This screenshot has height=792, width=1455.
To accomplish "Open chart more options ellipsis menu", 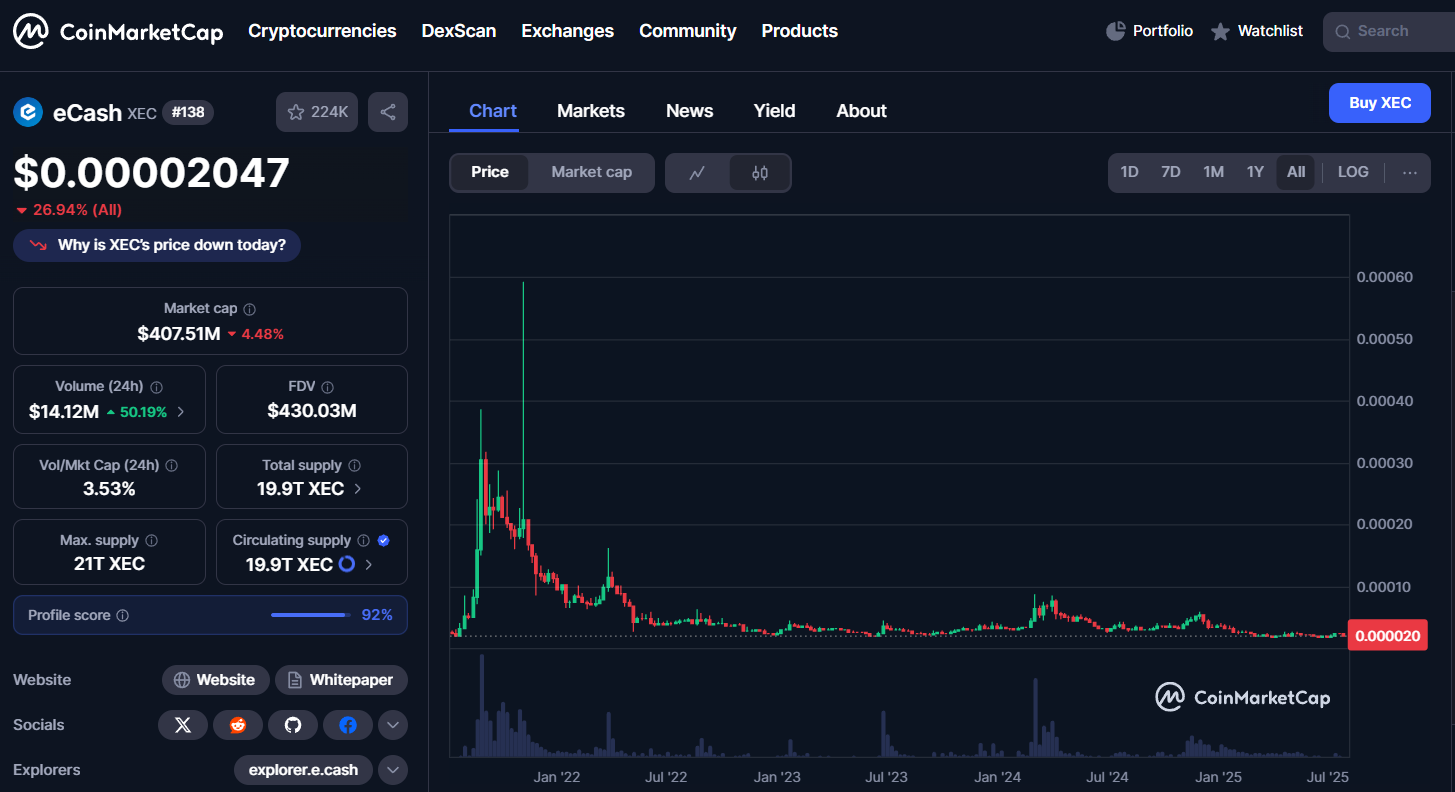I will pyautogui.click(x=1410, y=172).
